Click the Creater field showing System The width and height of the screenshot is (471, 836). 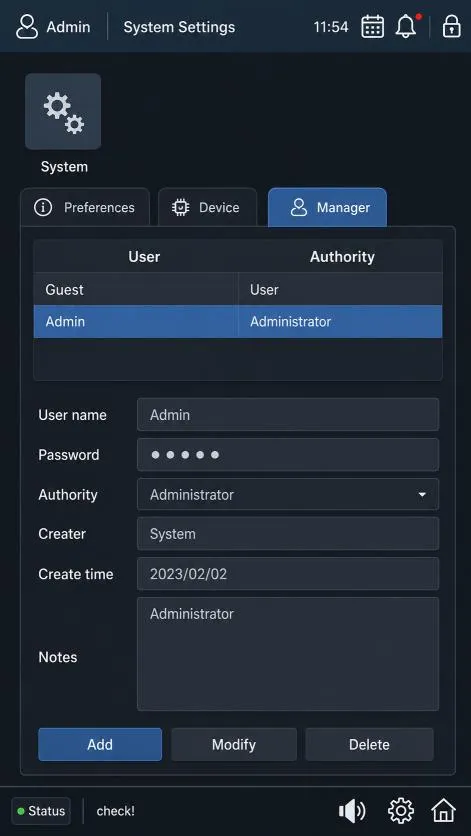click(288, 534)
